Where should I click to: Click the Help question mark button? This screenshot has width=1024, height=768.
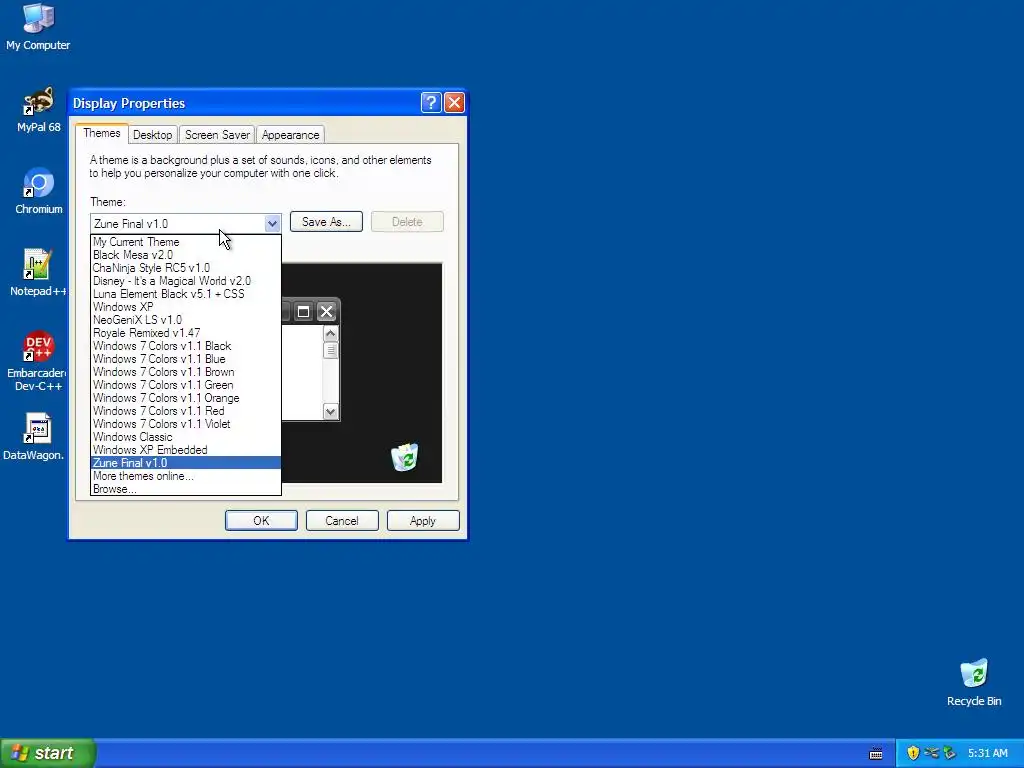pyautogui.click(x=431, y=103)
